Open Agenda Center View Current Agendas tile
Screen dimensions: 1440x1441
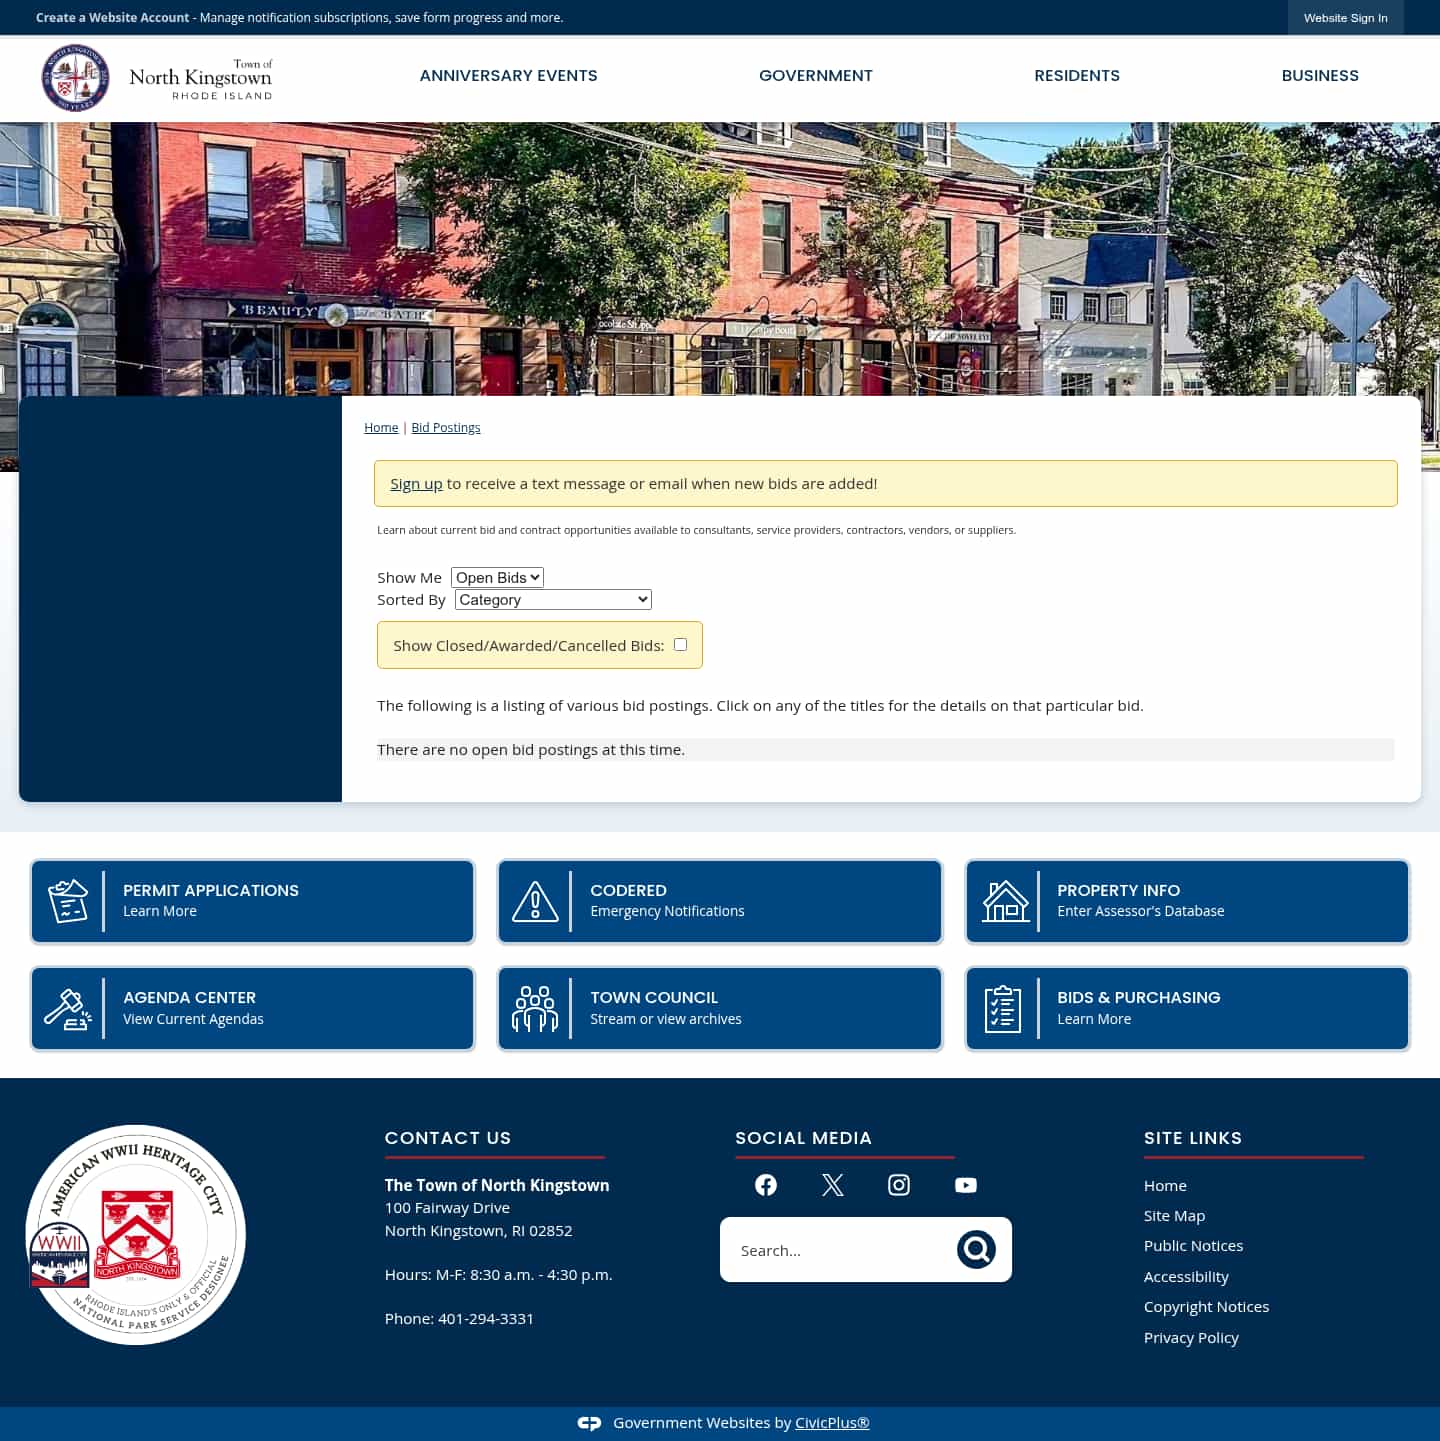tap(252, 1009)
